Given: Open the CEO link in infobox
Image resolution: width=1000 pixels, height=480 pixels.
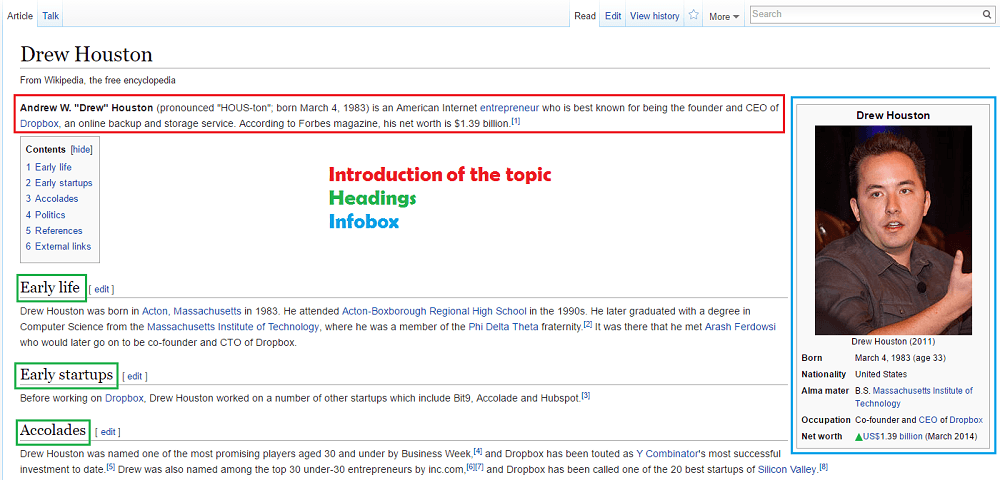Looking at the screenshot, I should (x=927, y=420).
